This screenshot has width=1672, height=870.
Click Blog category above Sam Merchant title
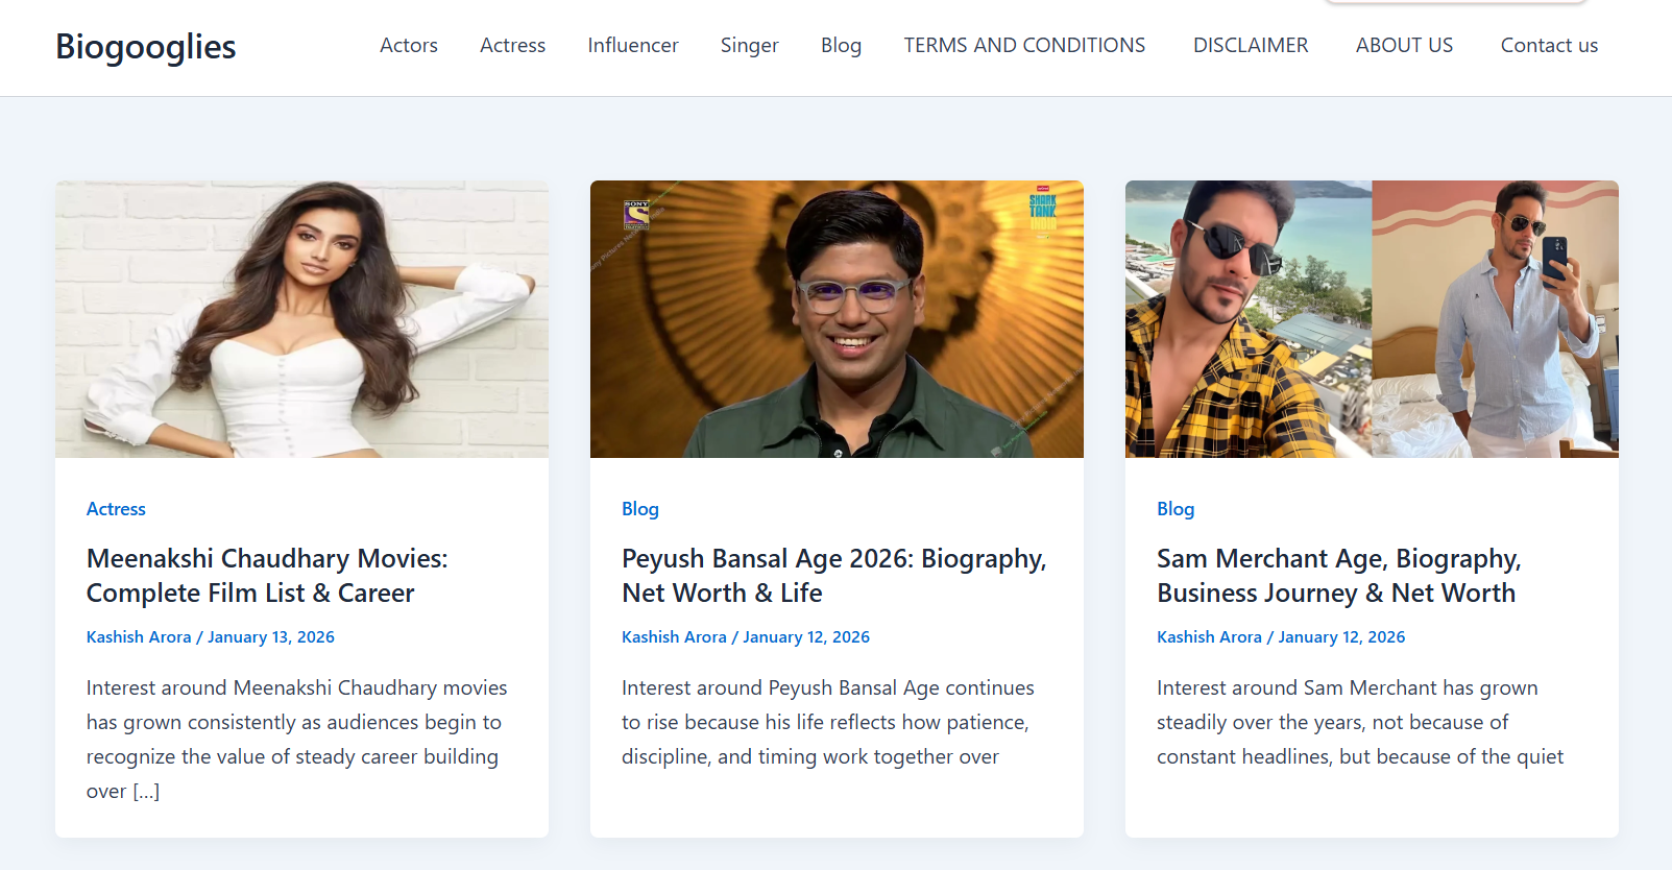coord(1175,509)
